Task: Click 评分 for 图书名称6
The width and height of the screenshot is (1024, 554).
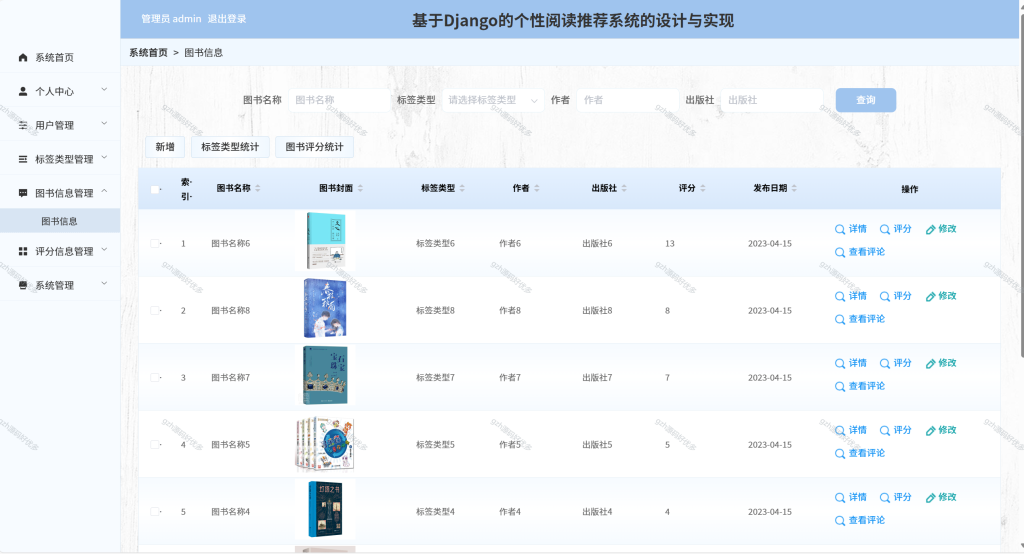Action: click(895, 229)
